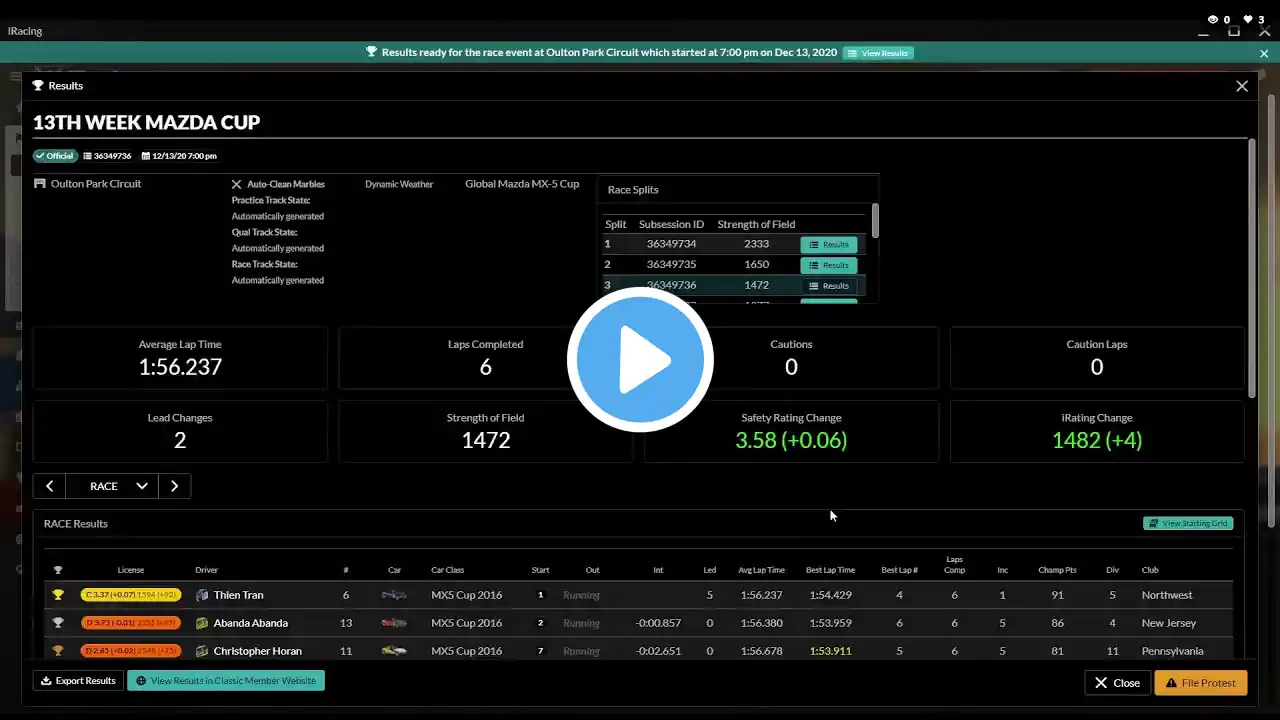
Task: Click the warning icon on File Protest
Action: pyautogui.click(x=1171, y=683)
